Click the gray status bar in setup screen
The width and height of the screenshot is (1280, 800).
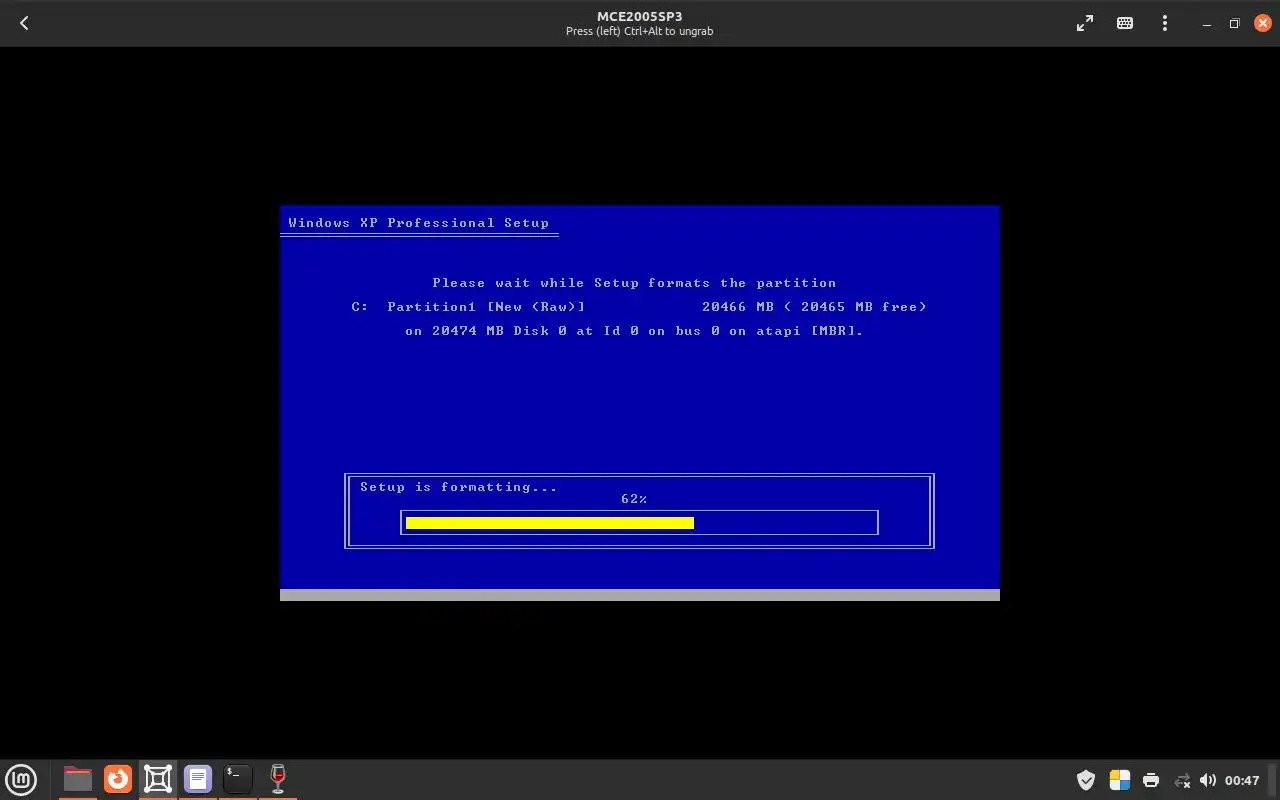[640, 595]
